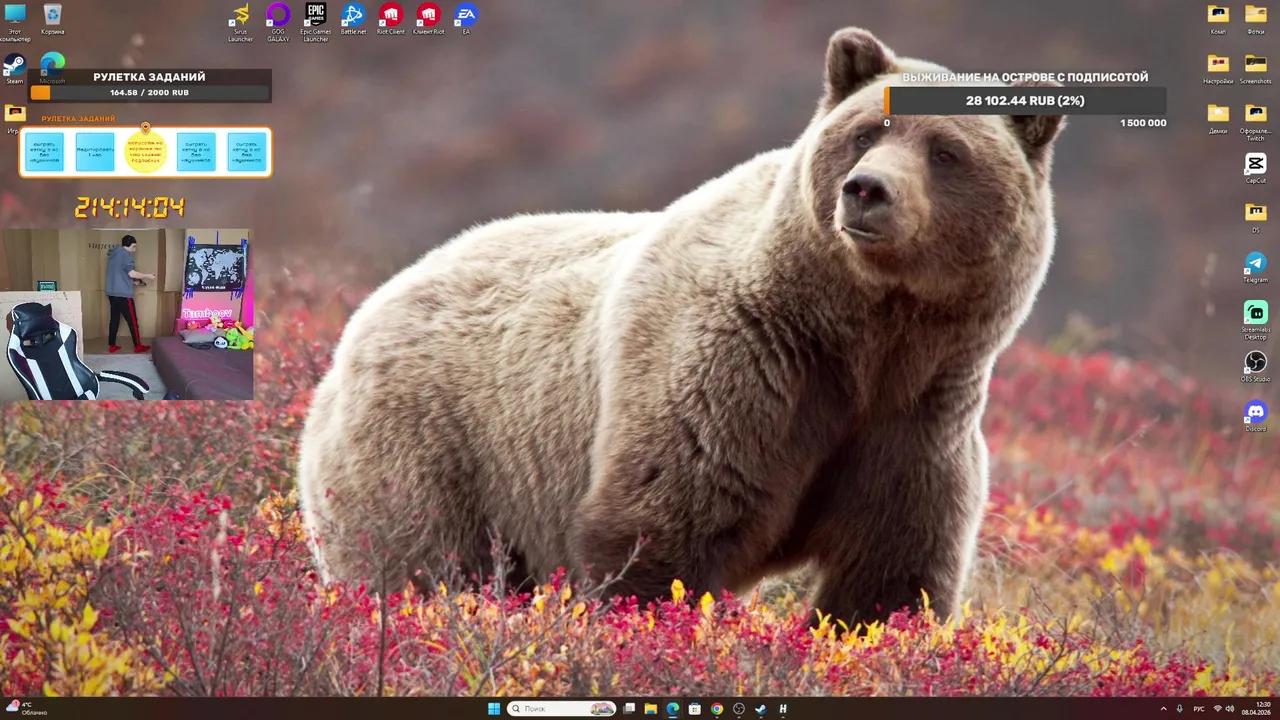Select the Telegram desktop shortcut
This screenshot has width=1280, height=720.
tap(1256, 268)
